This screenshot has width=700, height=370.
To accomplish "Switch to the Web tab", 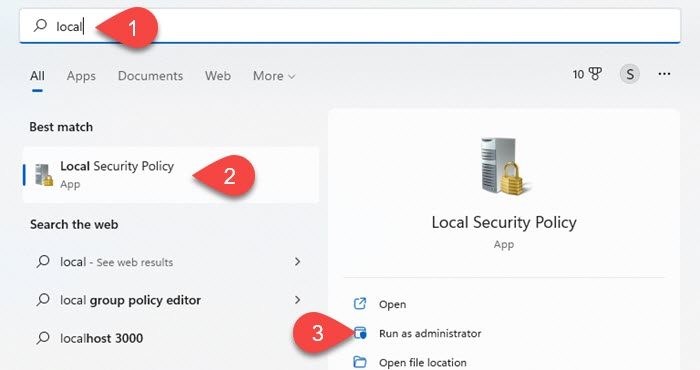I will pyautogui.click(x=218, y=76).
